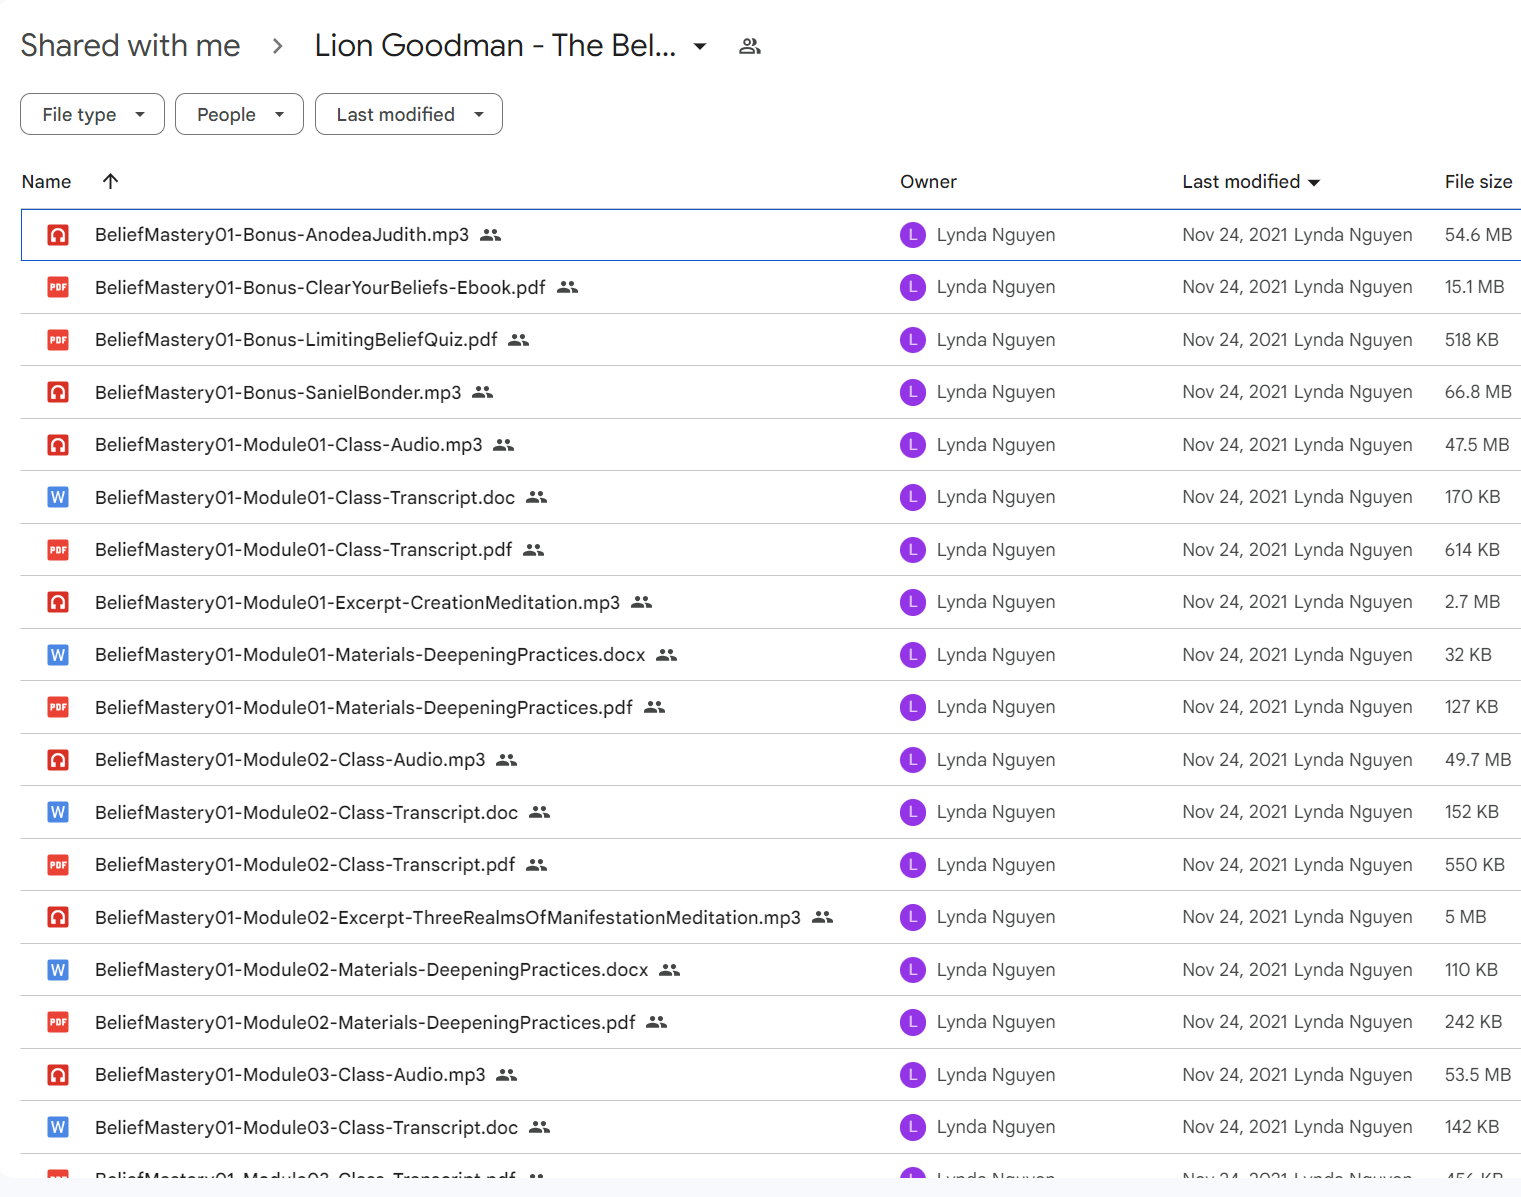
Task: Select file BeliefMastery01-Module03-Class-Audio.mp3
Action: [290, 1075]
